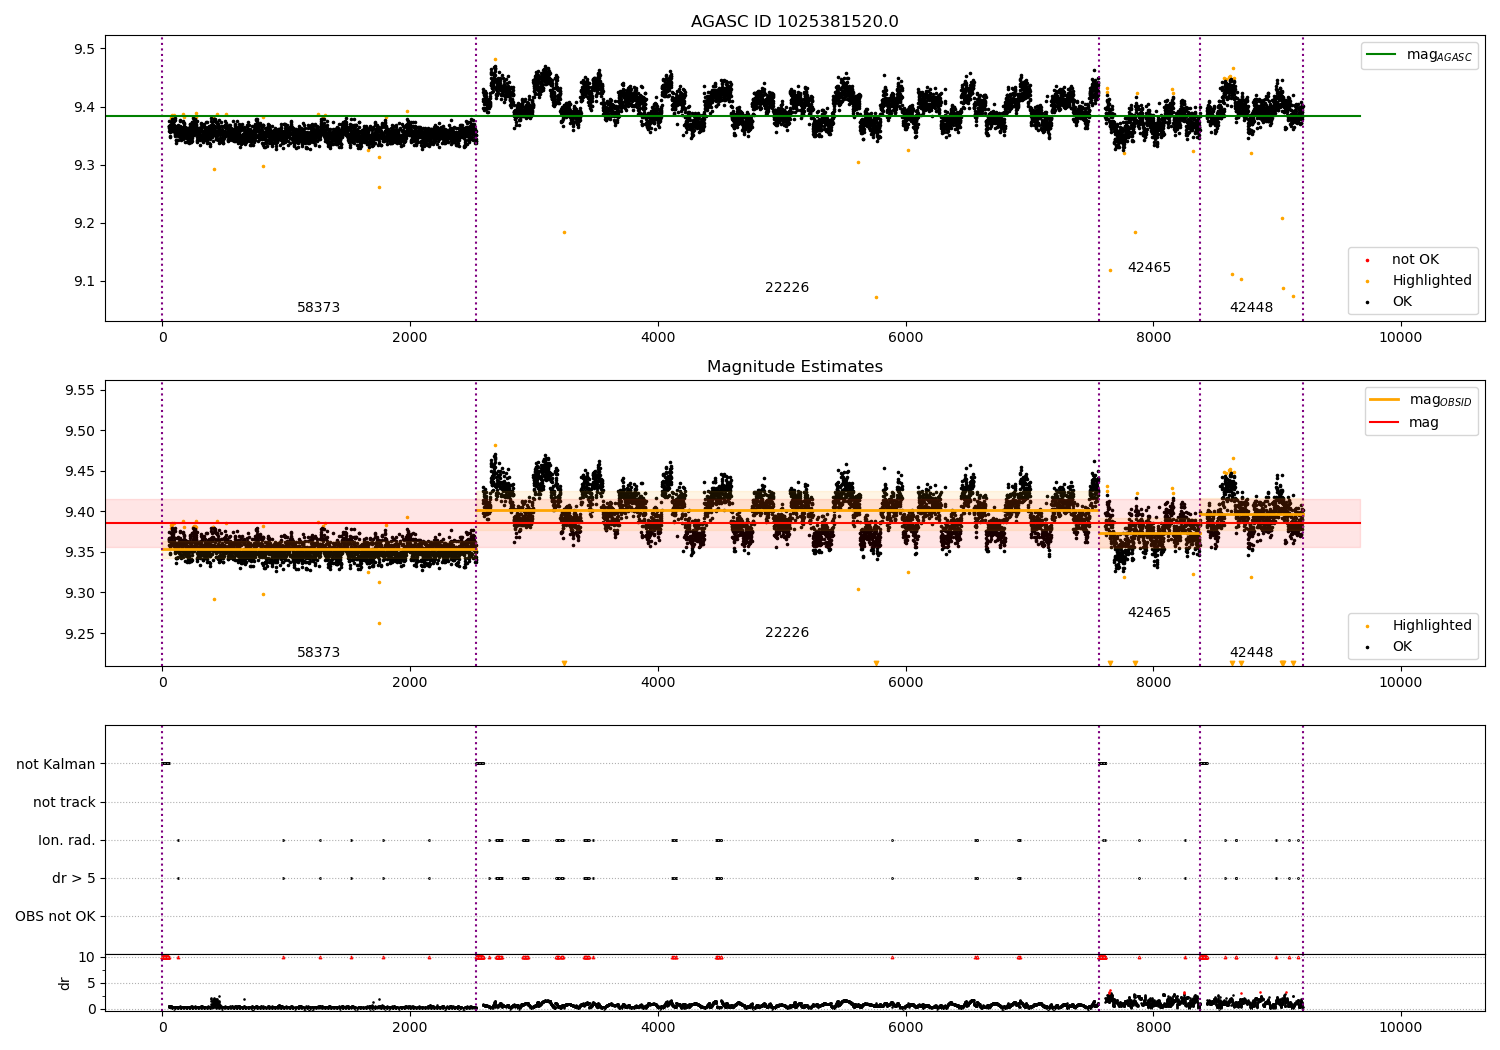This screenshot has height=1050, width=1500.
Task: Click y-tick 9.1 on top plot
Action: click(x=85, y=282)
